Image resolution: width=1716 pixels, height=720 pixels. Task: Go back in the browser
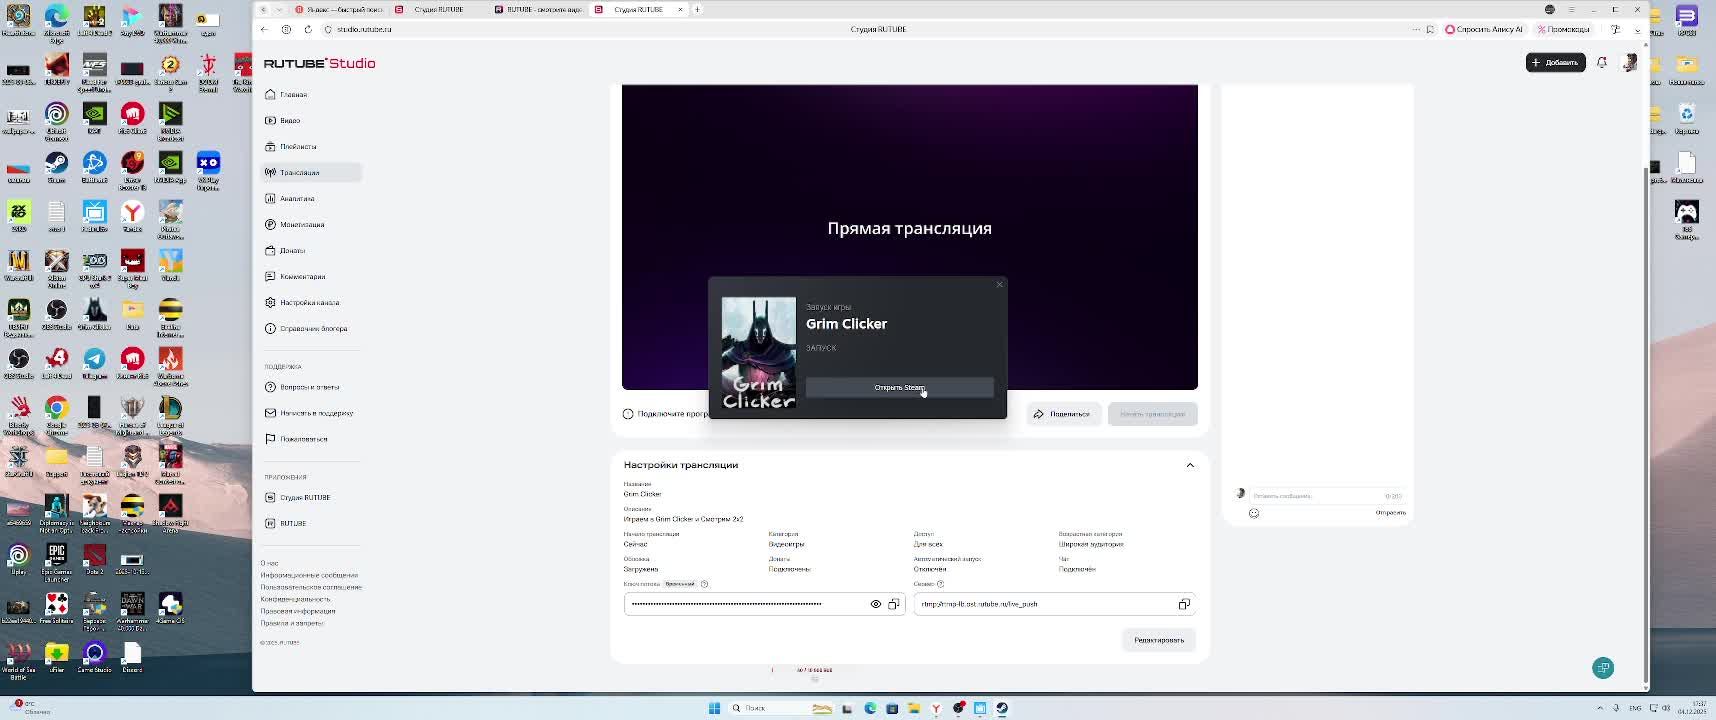point(264,29)
